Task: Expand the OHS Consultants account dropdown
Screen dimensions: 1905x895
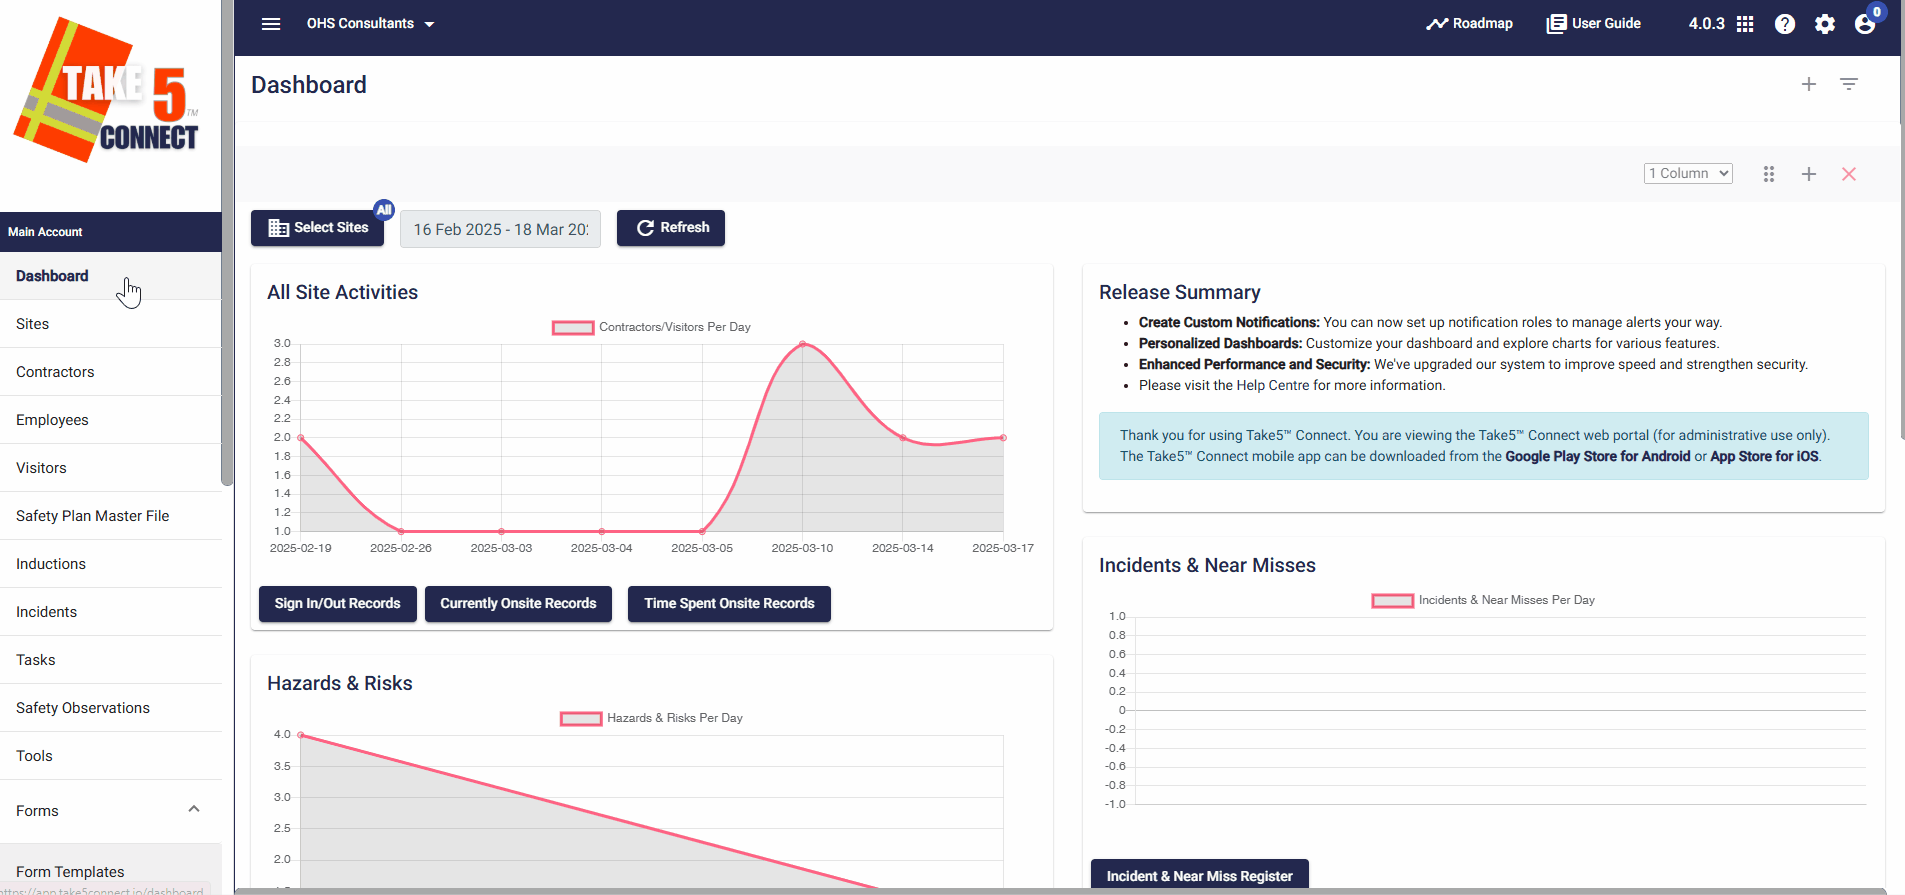Action: 371,24
